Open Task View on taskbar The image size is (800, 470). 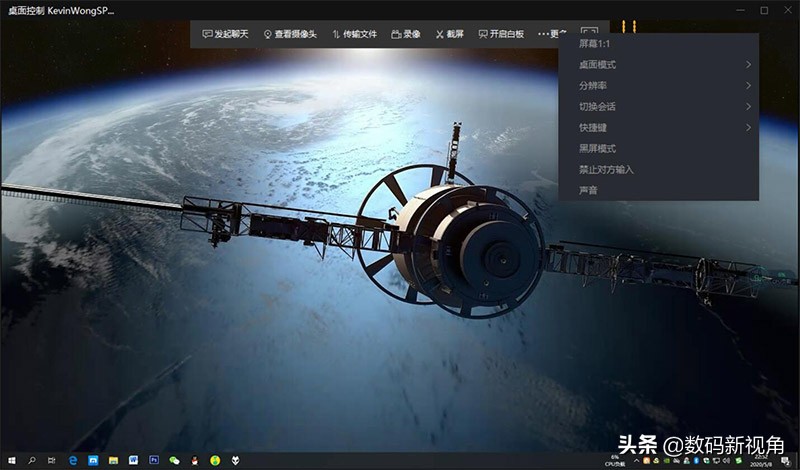(52, 460)
